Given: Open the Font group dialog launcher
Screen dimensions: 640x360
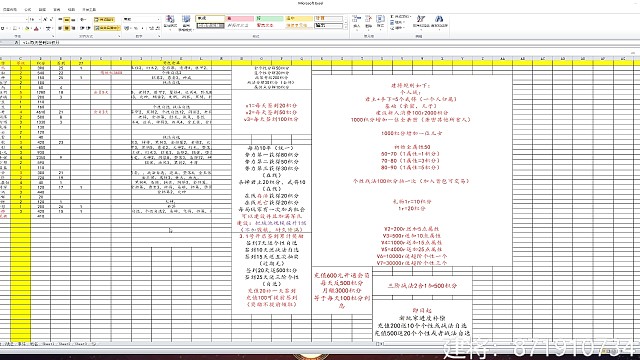Looking at the screenshot, I should pos(53,36).
